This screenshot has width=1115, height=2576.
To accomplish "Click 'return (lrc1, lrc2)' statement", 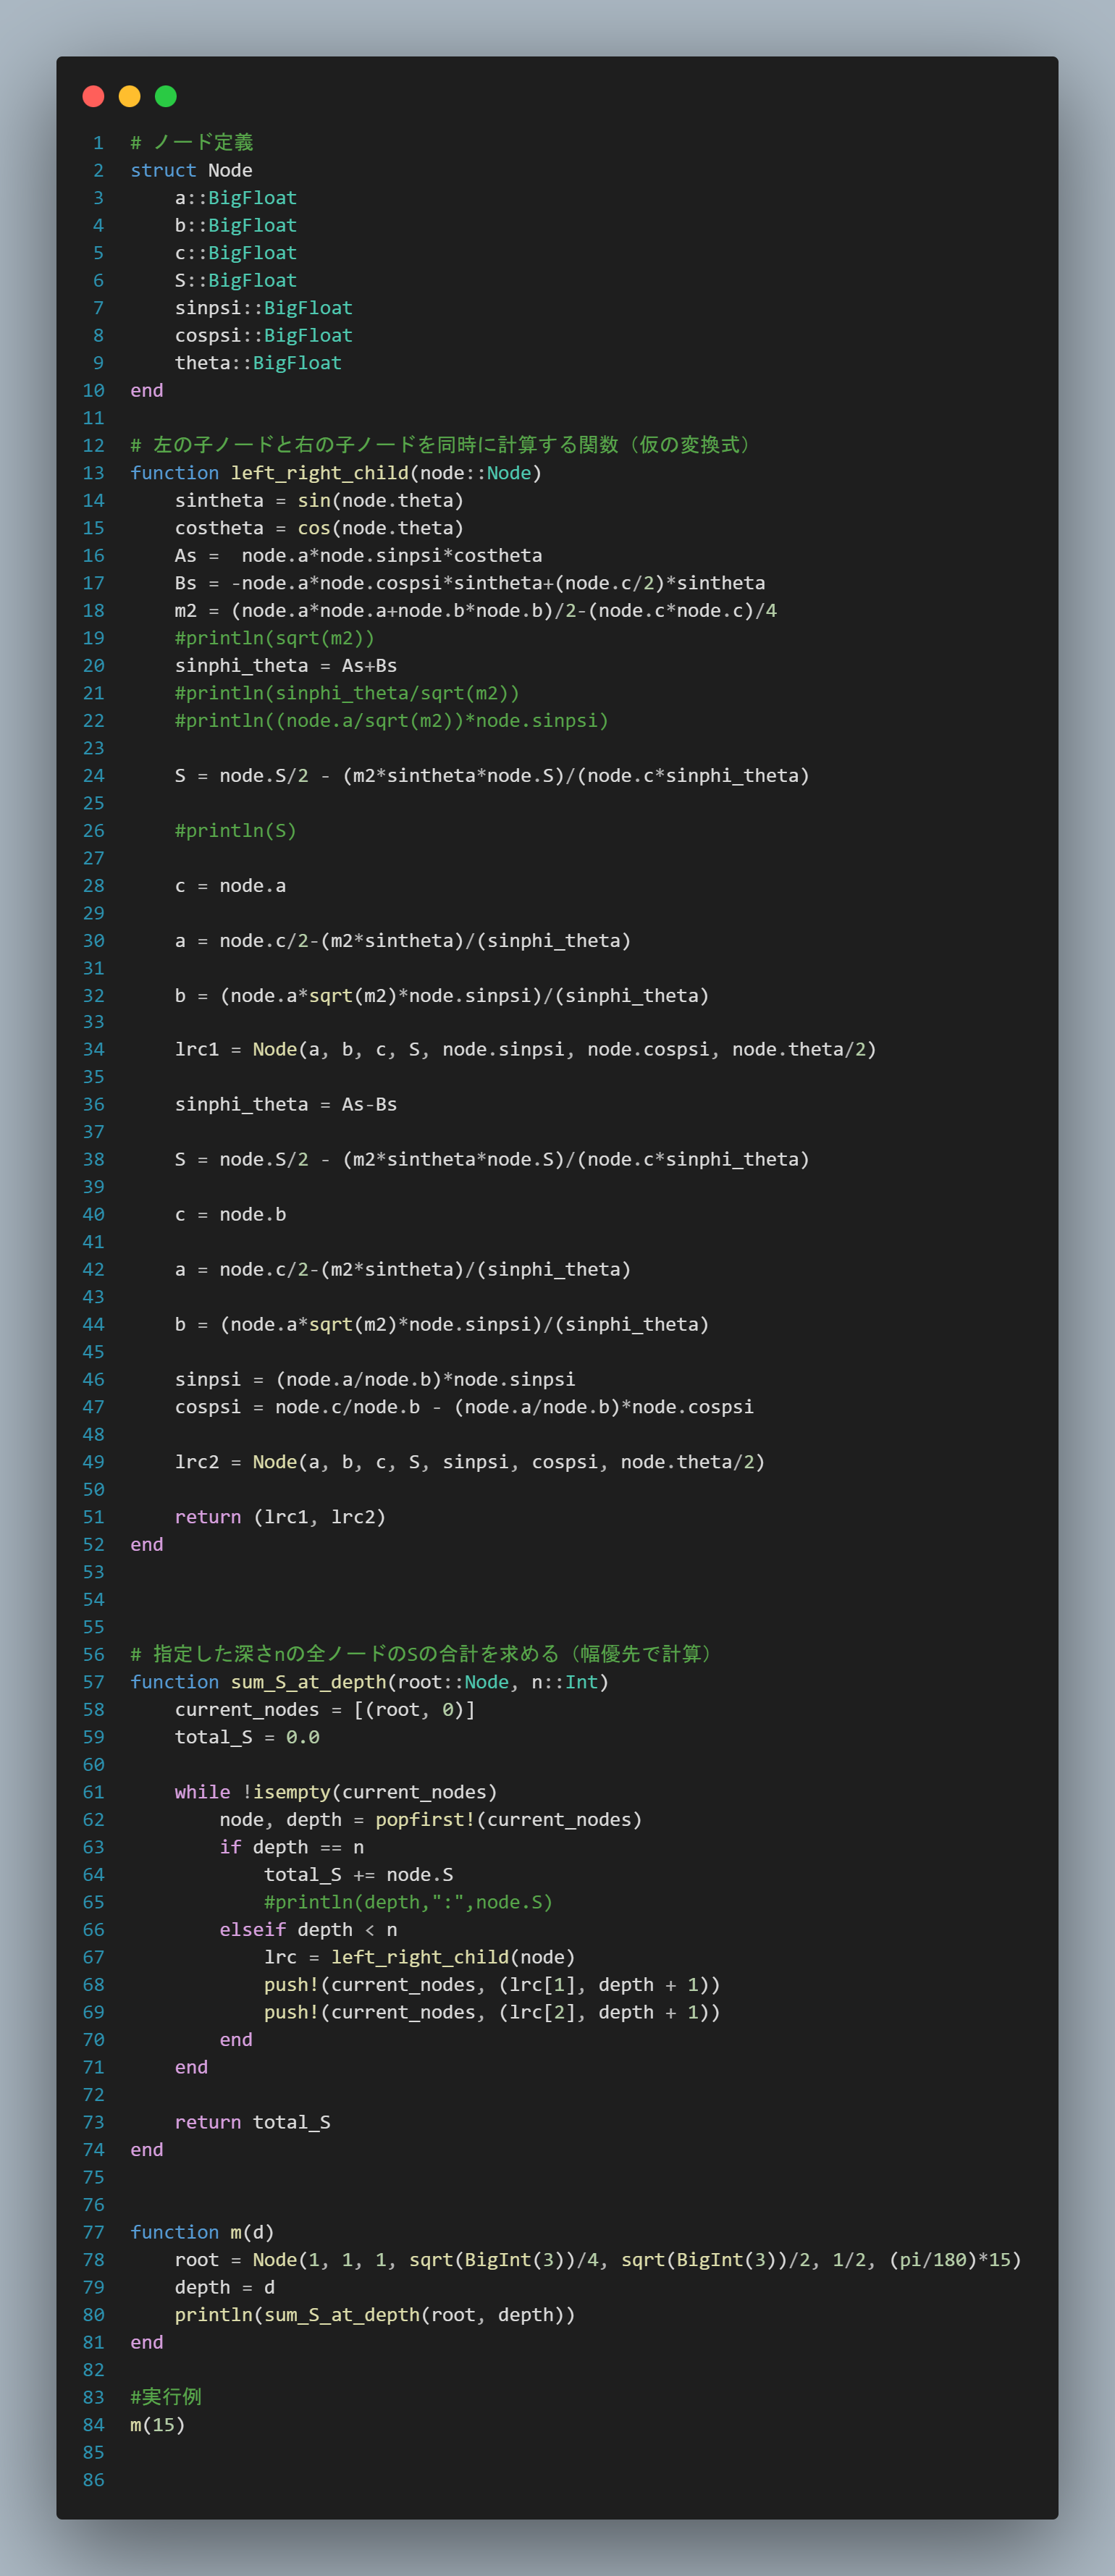I will (x=279, y=1517).
